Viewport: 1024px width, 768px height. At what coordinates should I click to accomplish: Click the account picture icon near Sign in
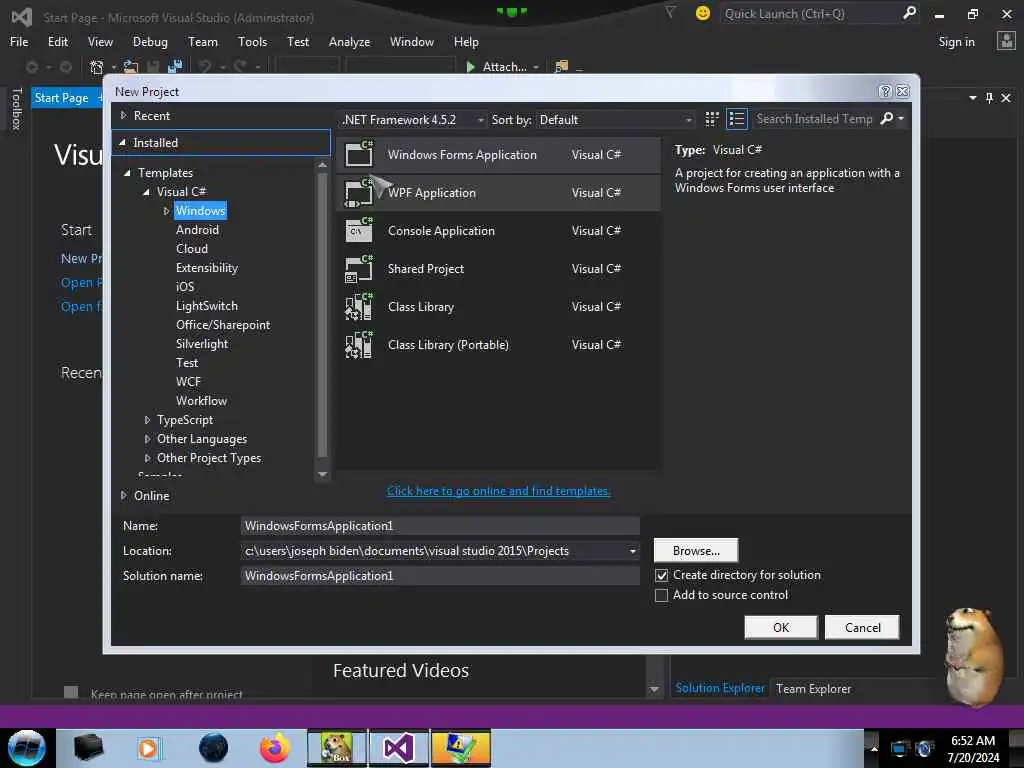[1006, 41]
